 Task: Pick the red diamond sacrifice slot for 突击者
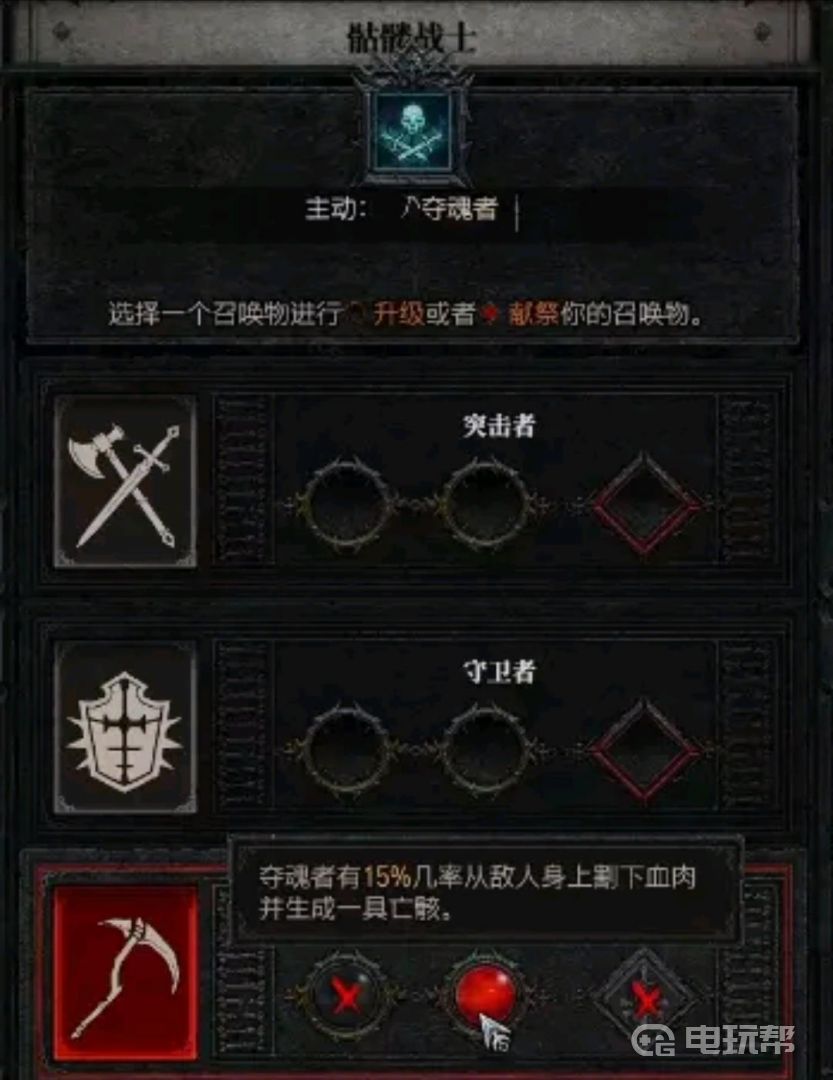645,505
